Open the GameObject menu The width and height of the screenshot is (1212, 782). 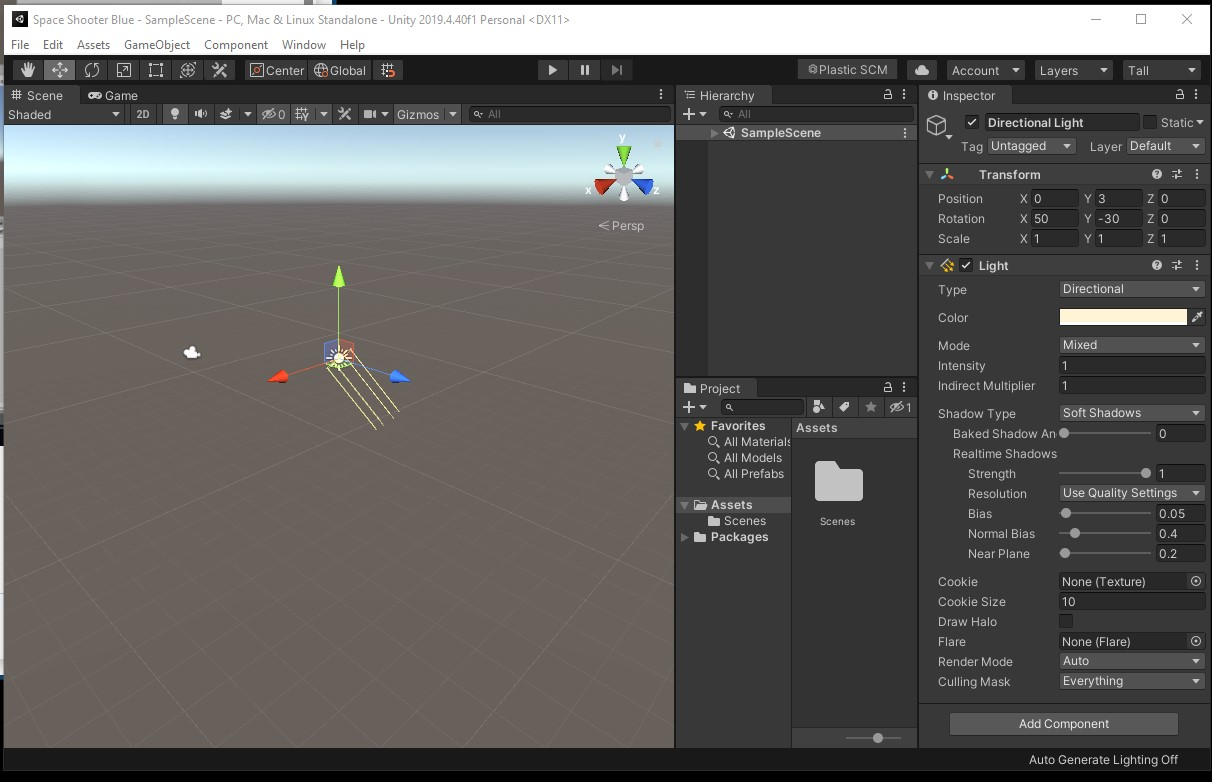click(157, 45)
